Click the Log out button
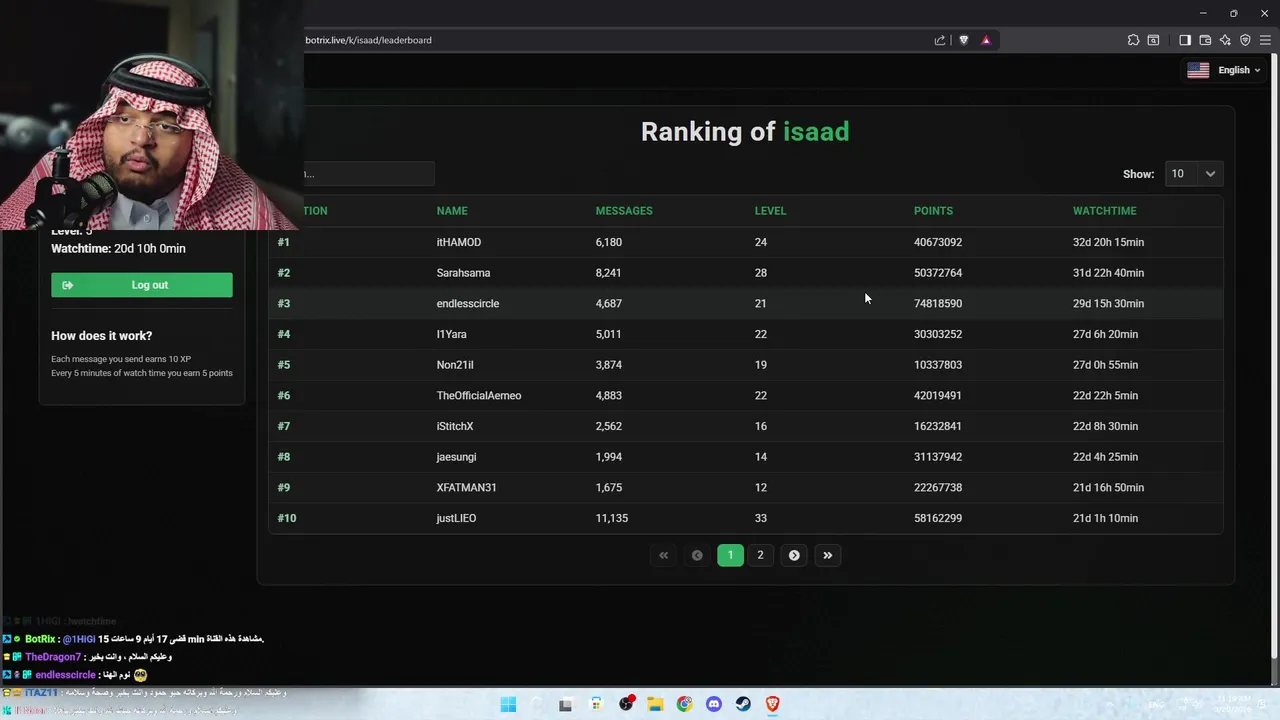The image size is (1280, 720). click(x=142, y=285)
